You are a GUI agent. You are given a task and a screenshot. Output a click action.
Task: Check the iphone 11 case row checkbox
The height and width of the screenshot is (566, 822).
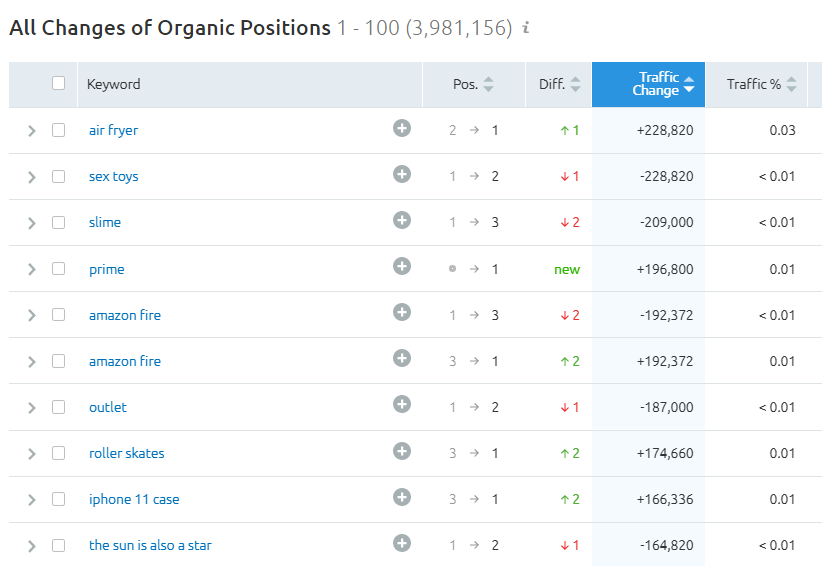click(x=58, y=499)
